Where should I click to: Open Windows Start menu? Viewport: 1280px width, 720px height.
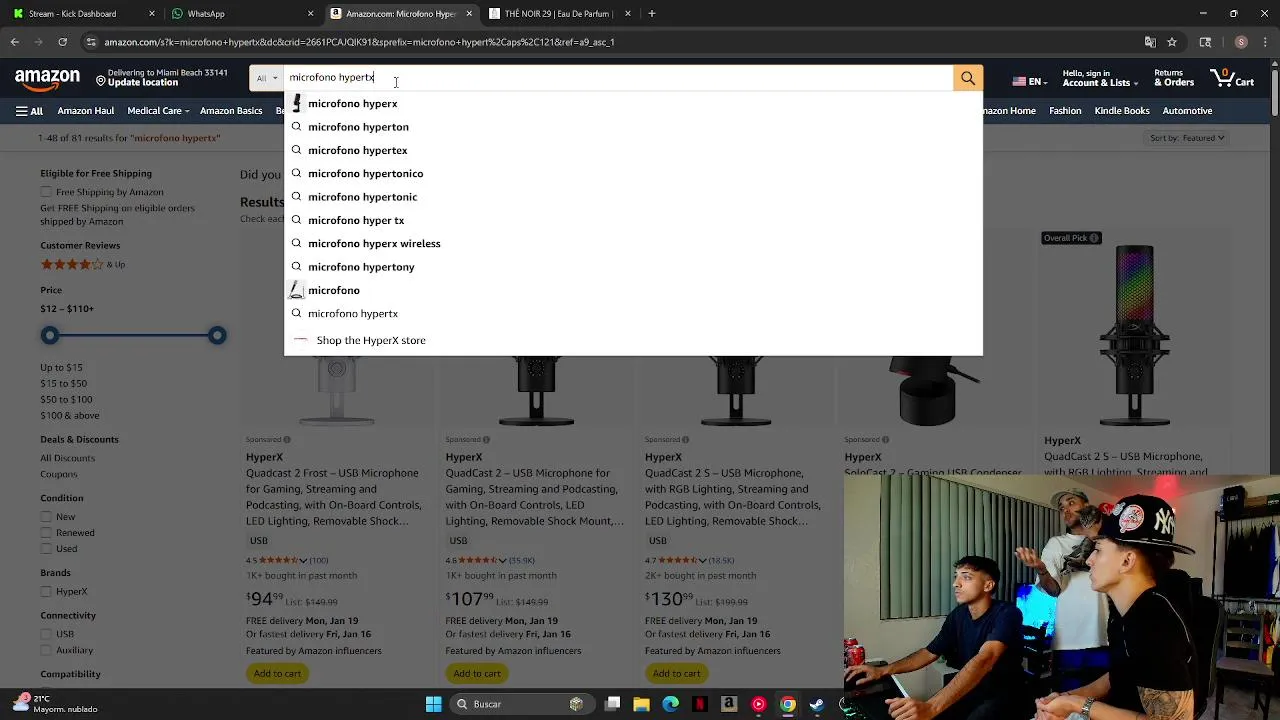[x=433, y=704]
